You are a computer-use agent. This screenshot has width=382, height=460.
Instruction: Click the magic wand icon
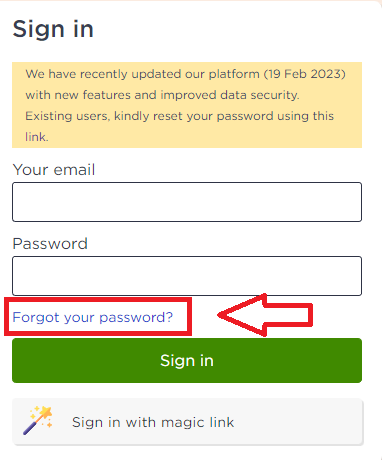click(38, 420)
